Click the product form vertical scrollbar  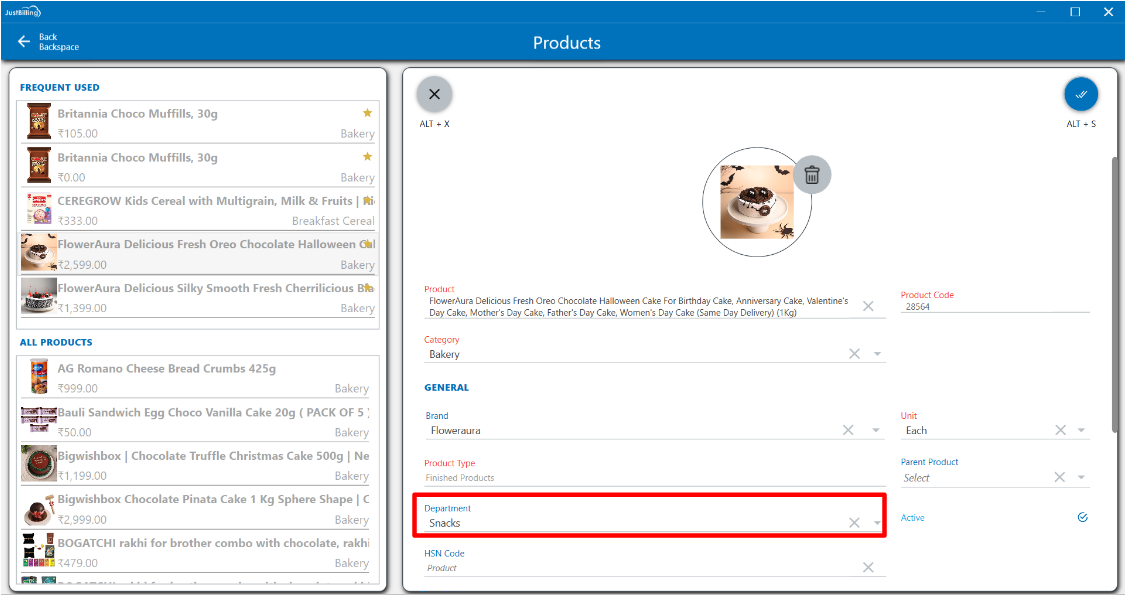[1116, 290]
